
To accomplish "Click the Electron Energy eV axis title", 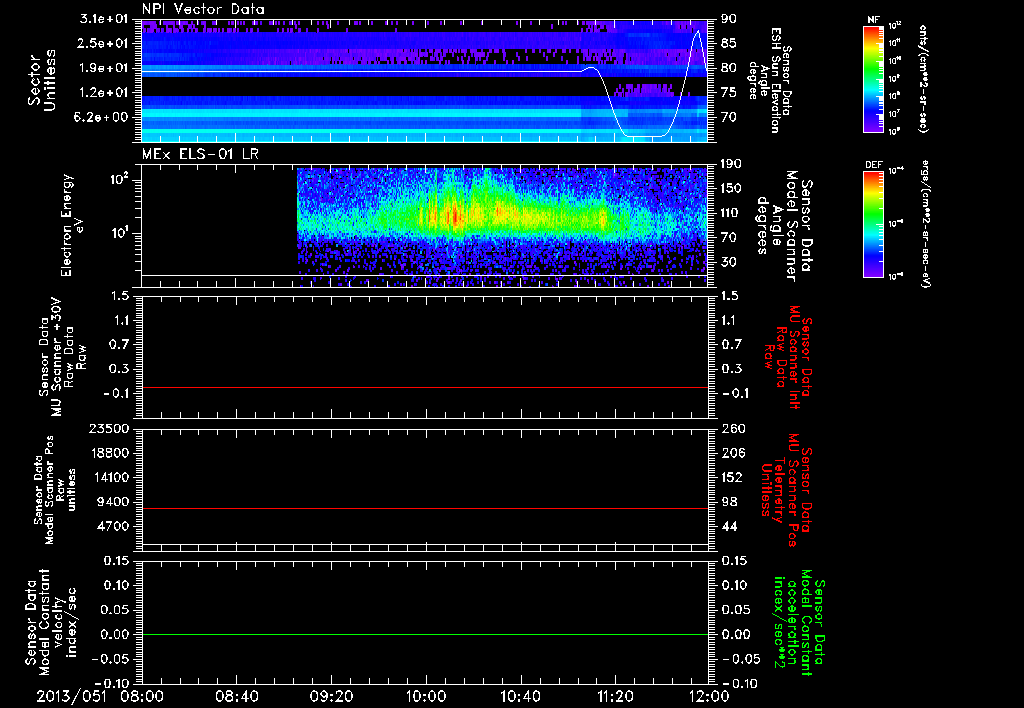I will pos(74,225).
